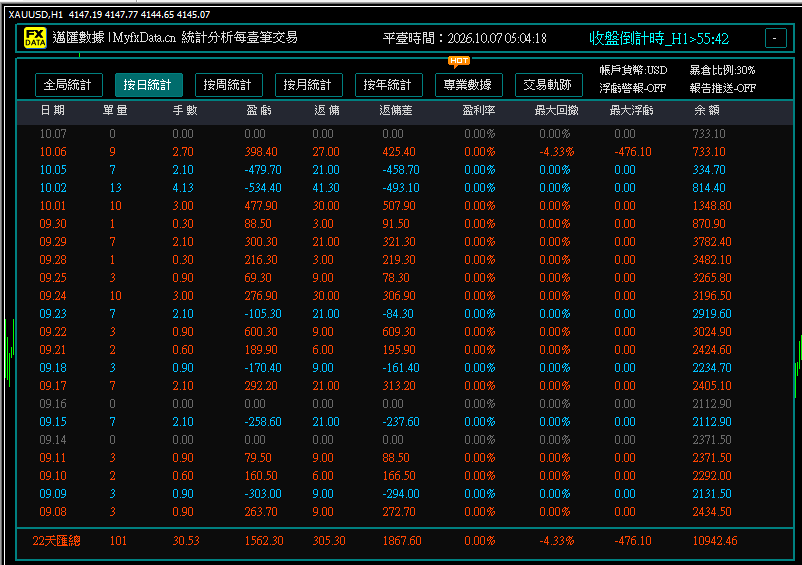Viewport: 802px width, 565px height.
Task: Collapse the panel with the minus button
Action: click(x=775, y=38)
